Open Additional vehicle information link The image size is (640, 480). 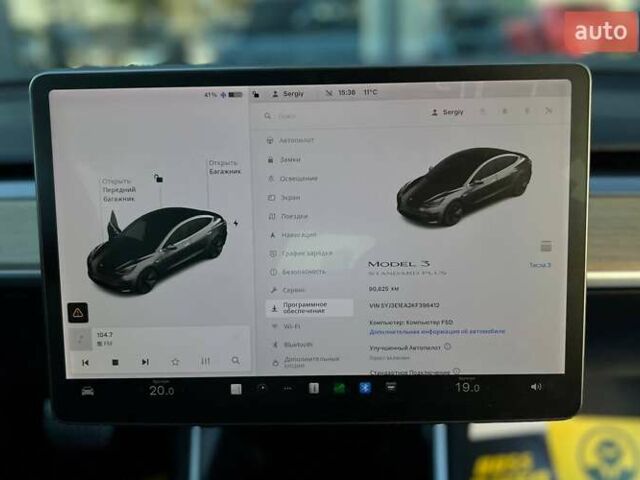coord(437,331)
